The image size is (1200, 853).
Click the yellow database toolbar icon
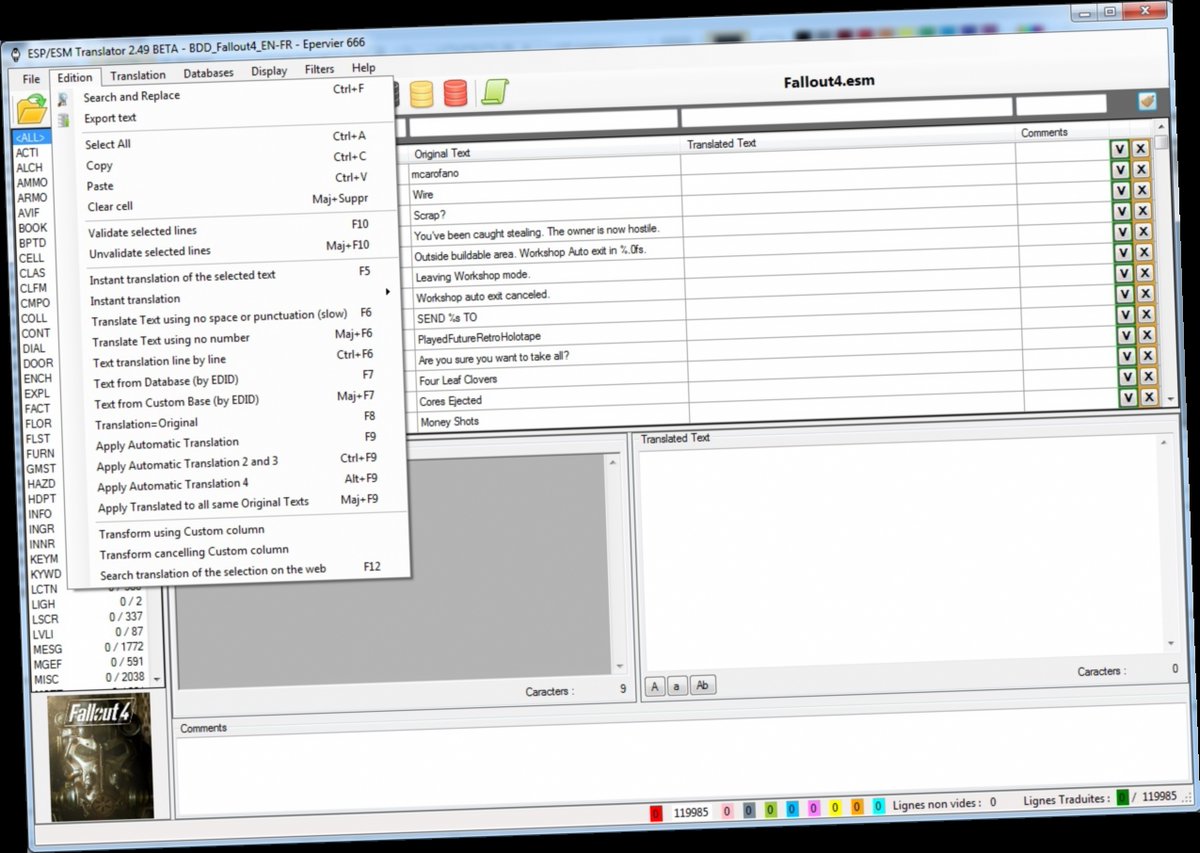(421, 94)
